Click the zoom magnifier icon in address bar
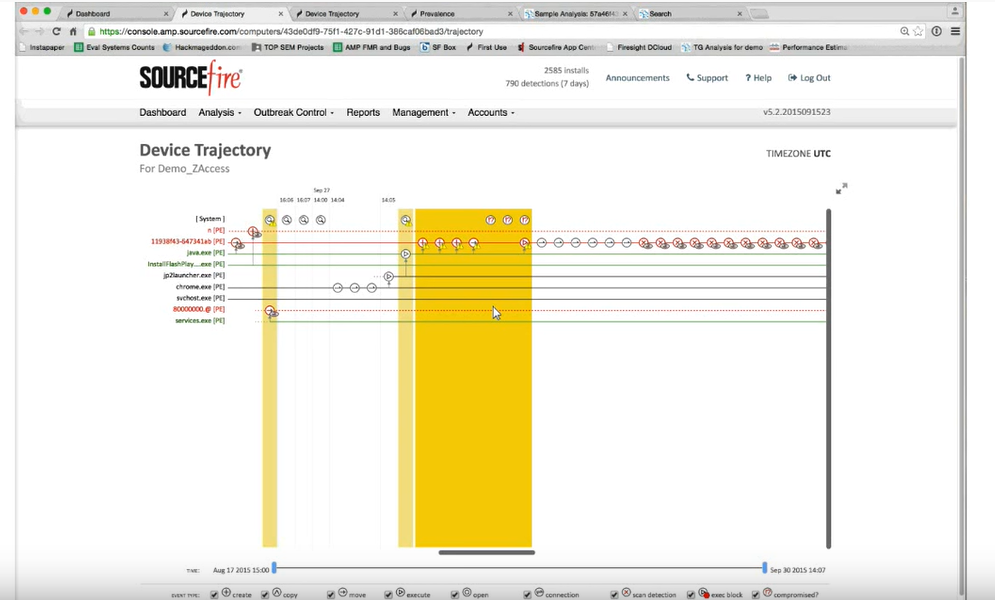This screenshot has height=600, width=995. (904, 31)
